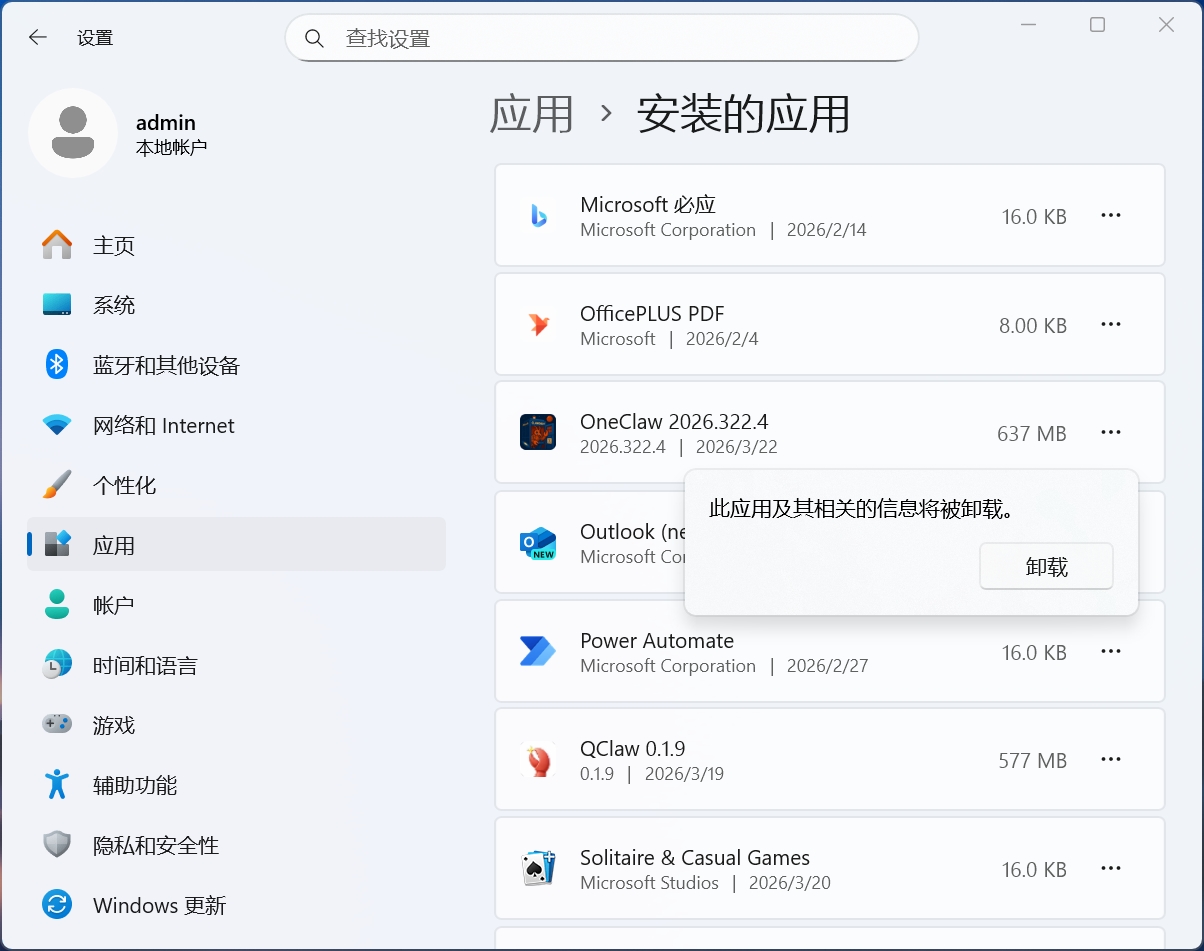Select 系统 in the settings sidebar
The height and width of the screenshot is (951, 1204).
coord(113,305)
